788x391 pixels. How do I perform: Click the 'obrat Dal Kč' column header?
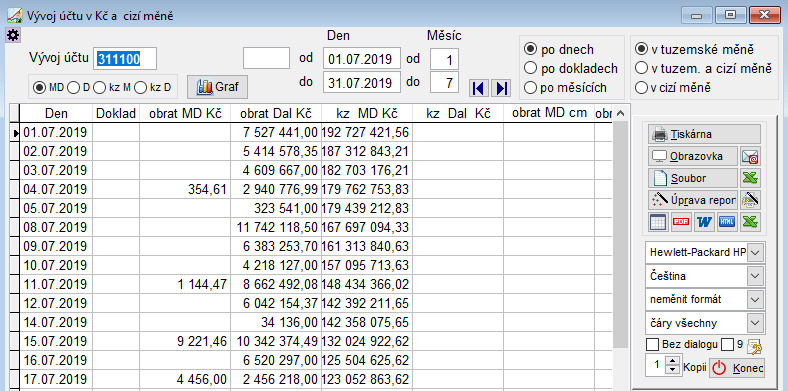(276, 113)
